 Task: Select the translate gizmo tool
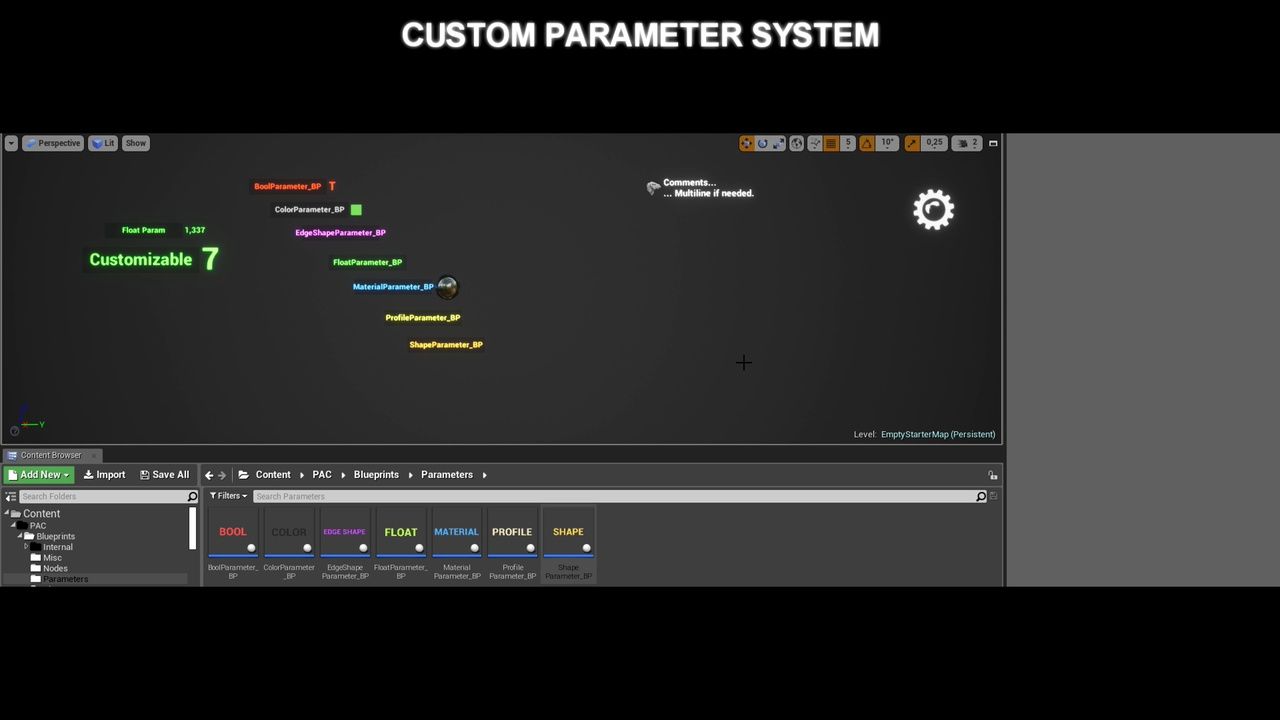click(x=746, y=143)
